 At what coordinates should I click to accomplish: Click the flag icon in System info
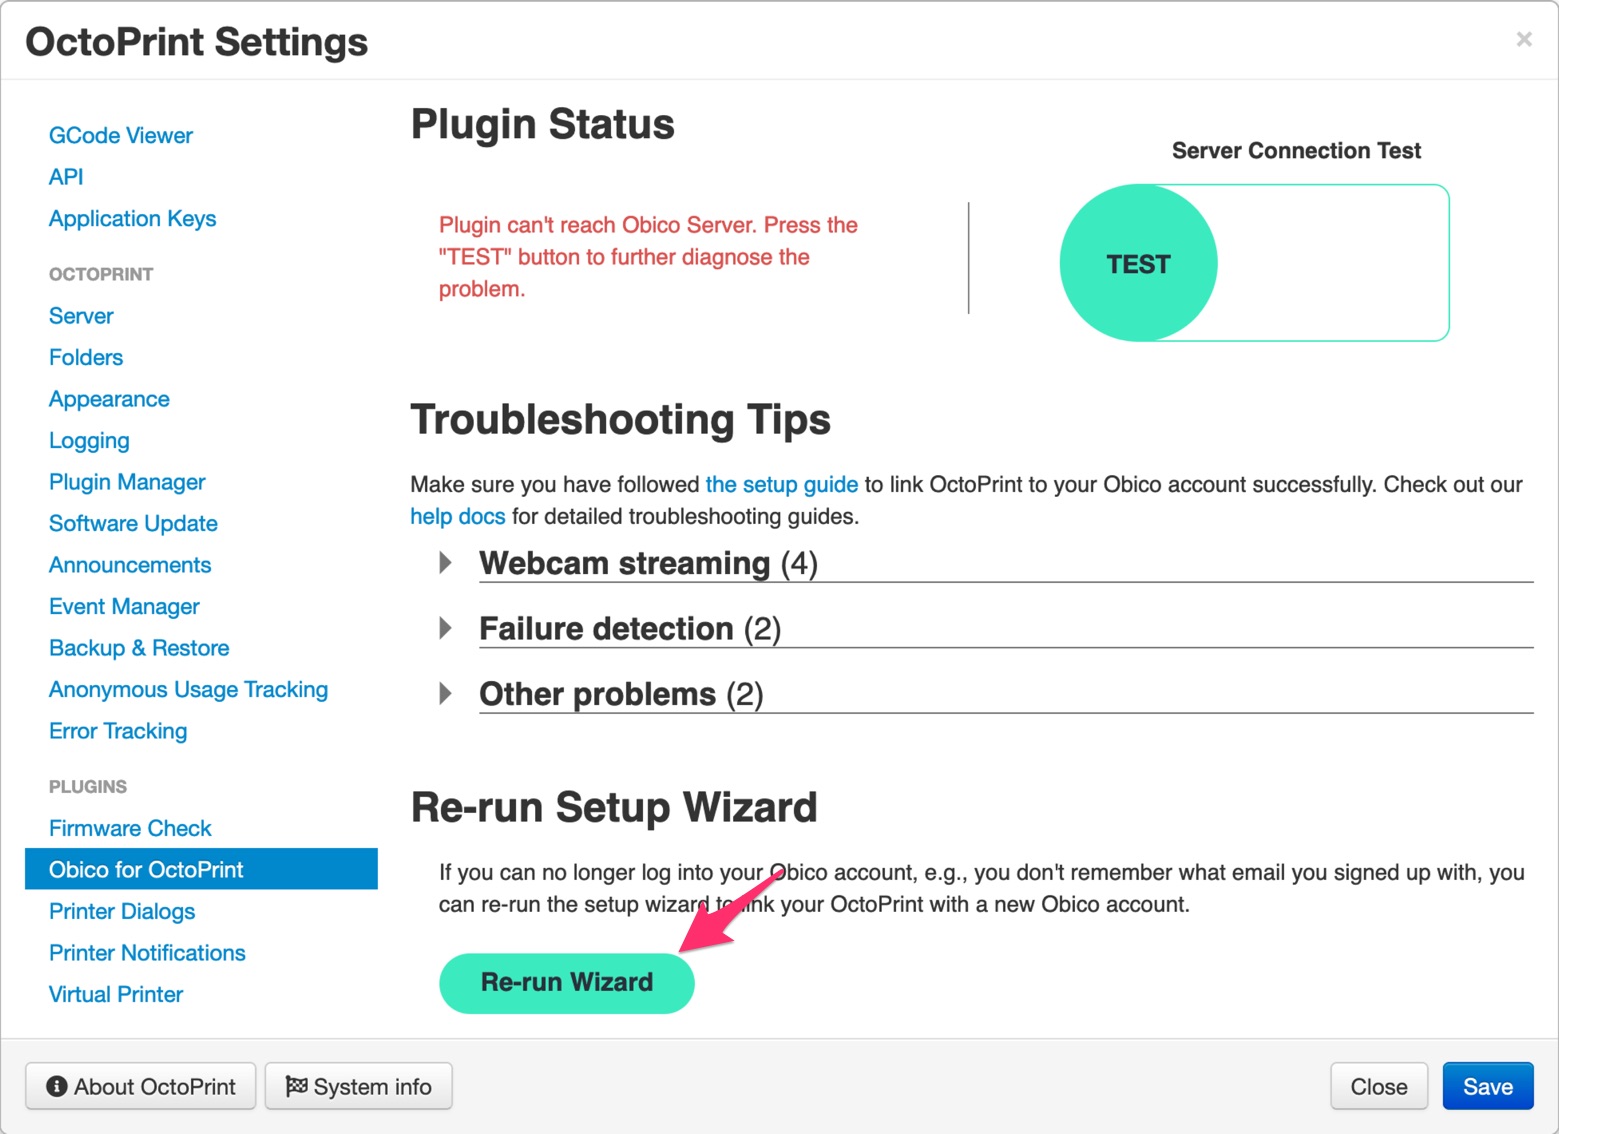pyautogui.click(x=296, y=1086)
